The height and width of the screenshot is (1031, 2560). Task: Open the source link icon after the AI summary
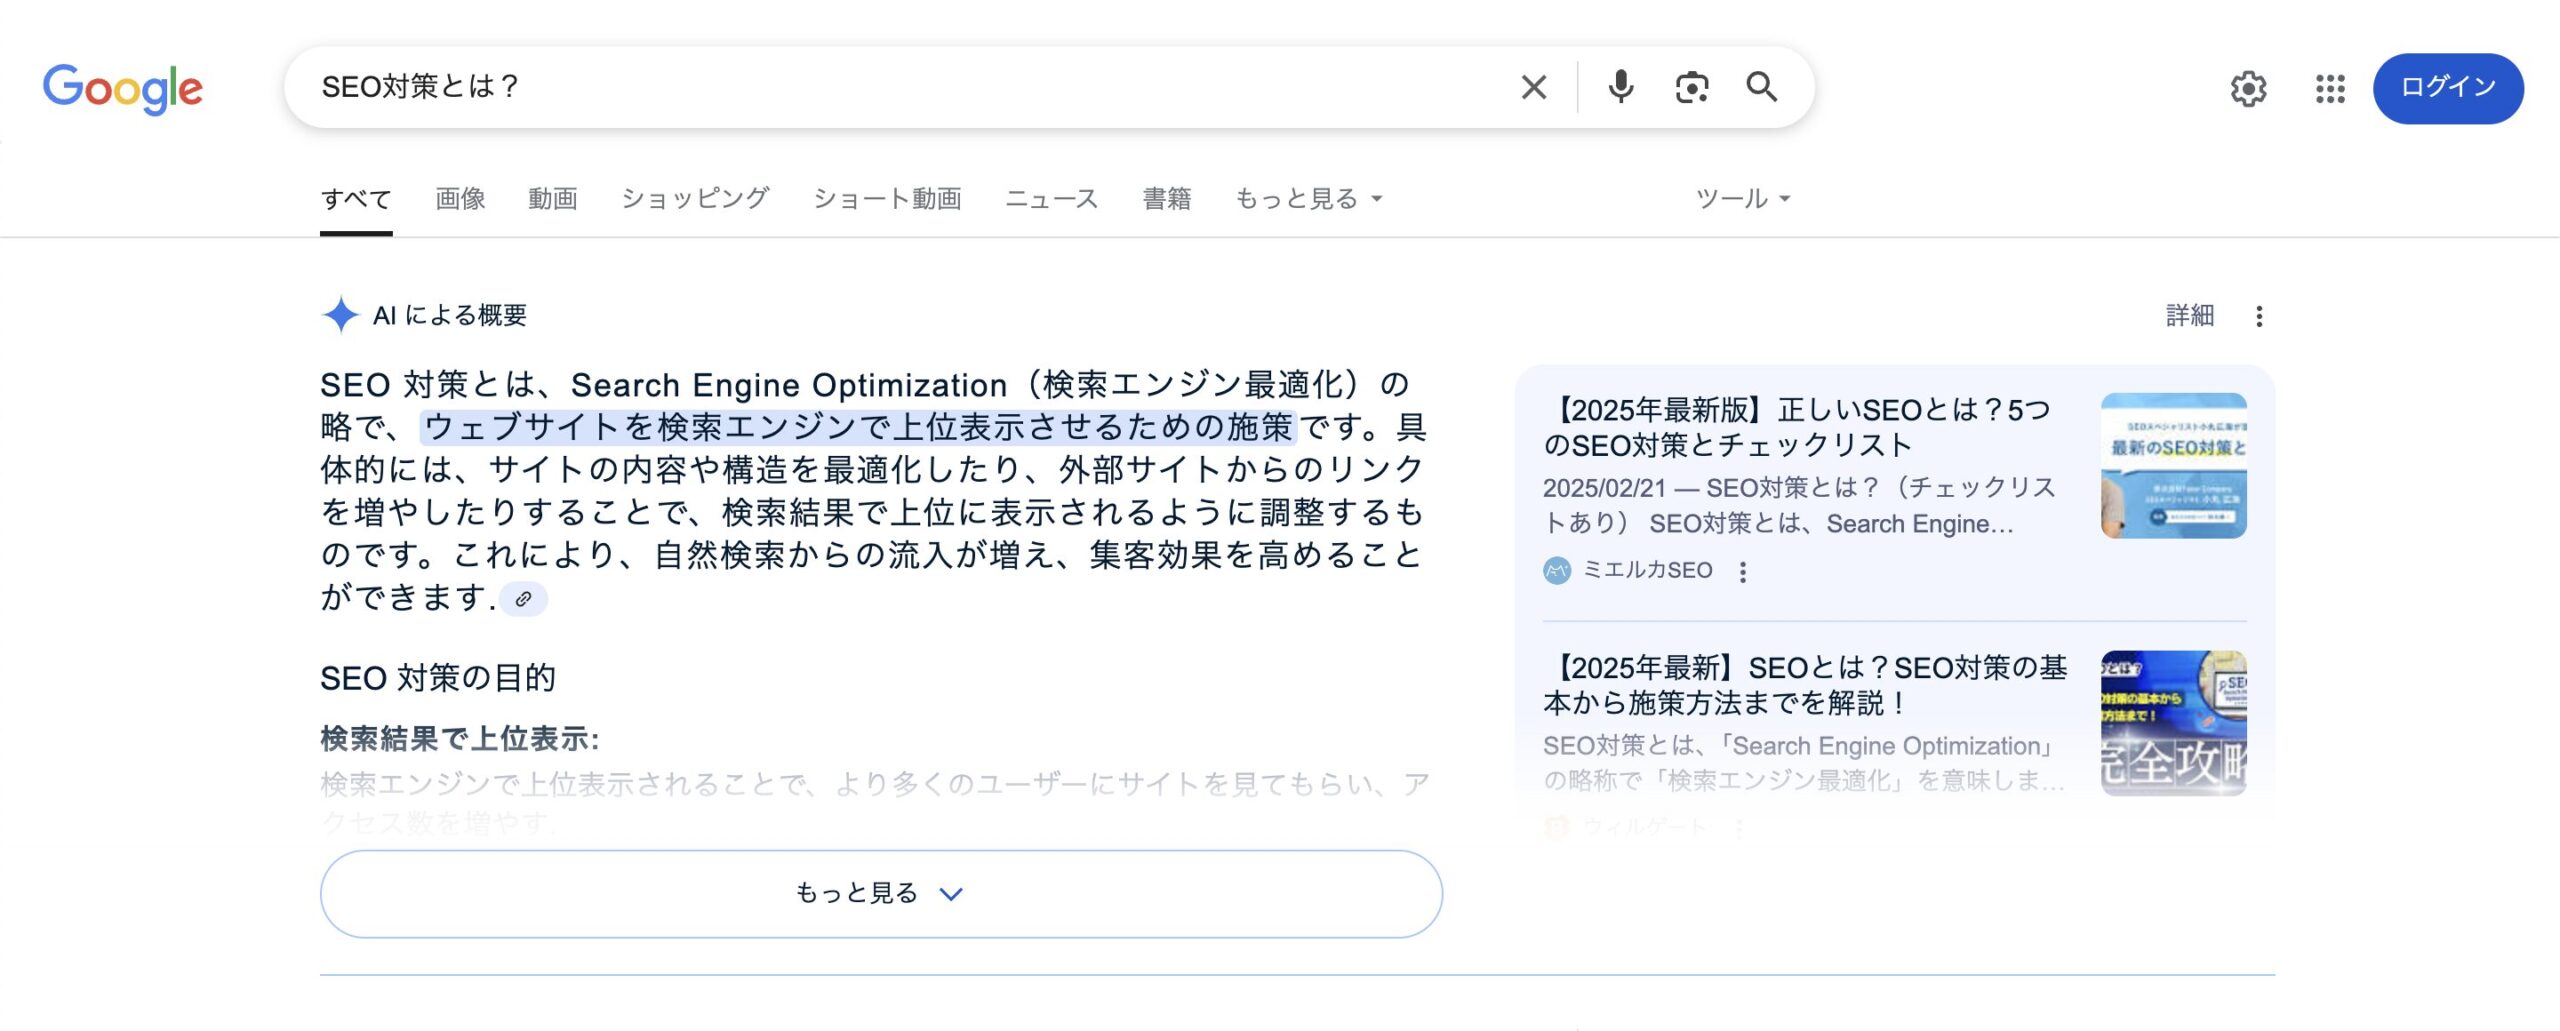tap(524, 600)
